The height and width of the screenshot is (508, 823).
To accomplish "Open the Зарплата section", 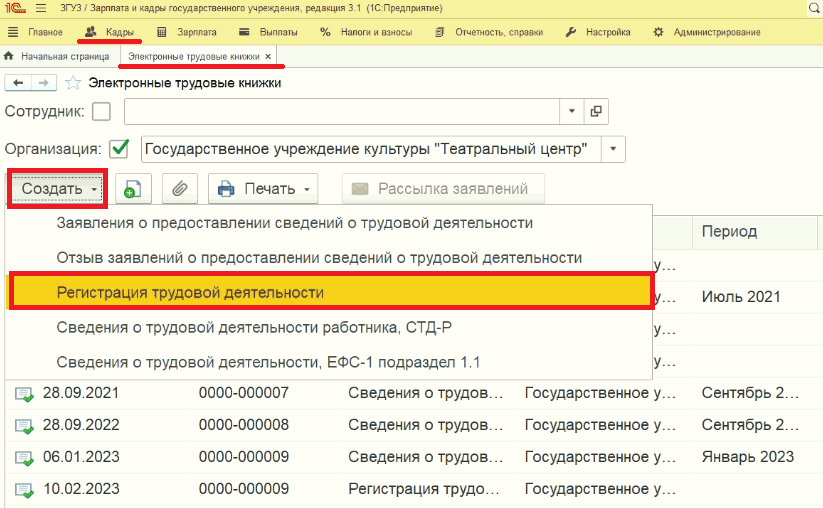I will point(187,32).
